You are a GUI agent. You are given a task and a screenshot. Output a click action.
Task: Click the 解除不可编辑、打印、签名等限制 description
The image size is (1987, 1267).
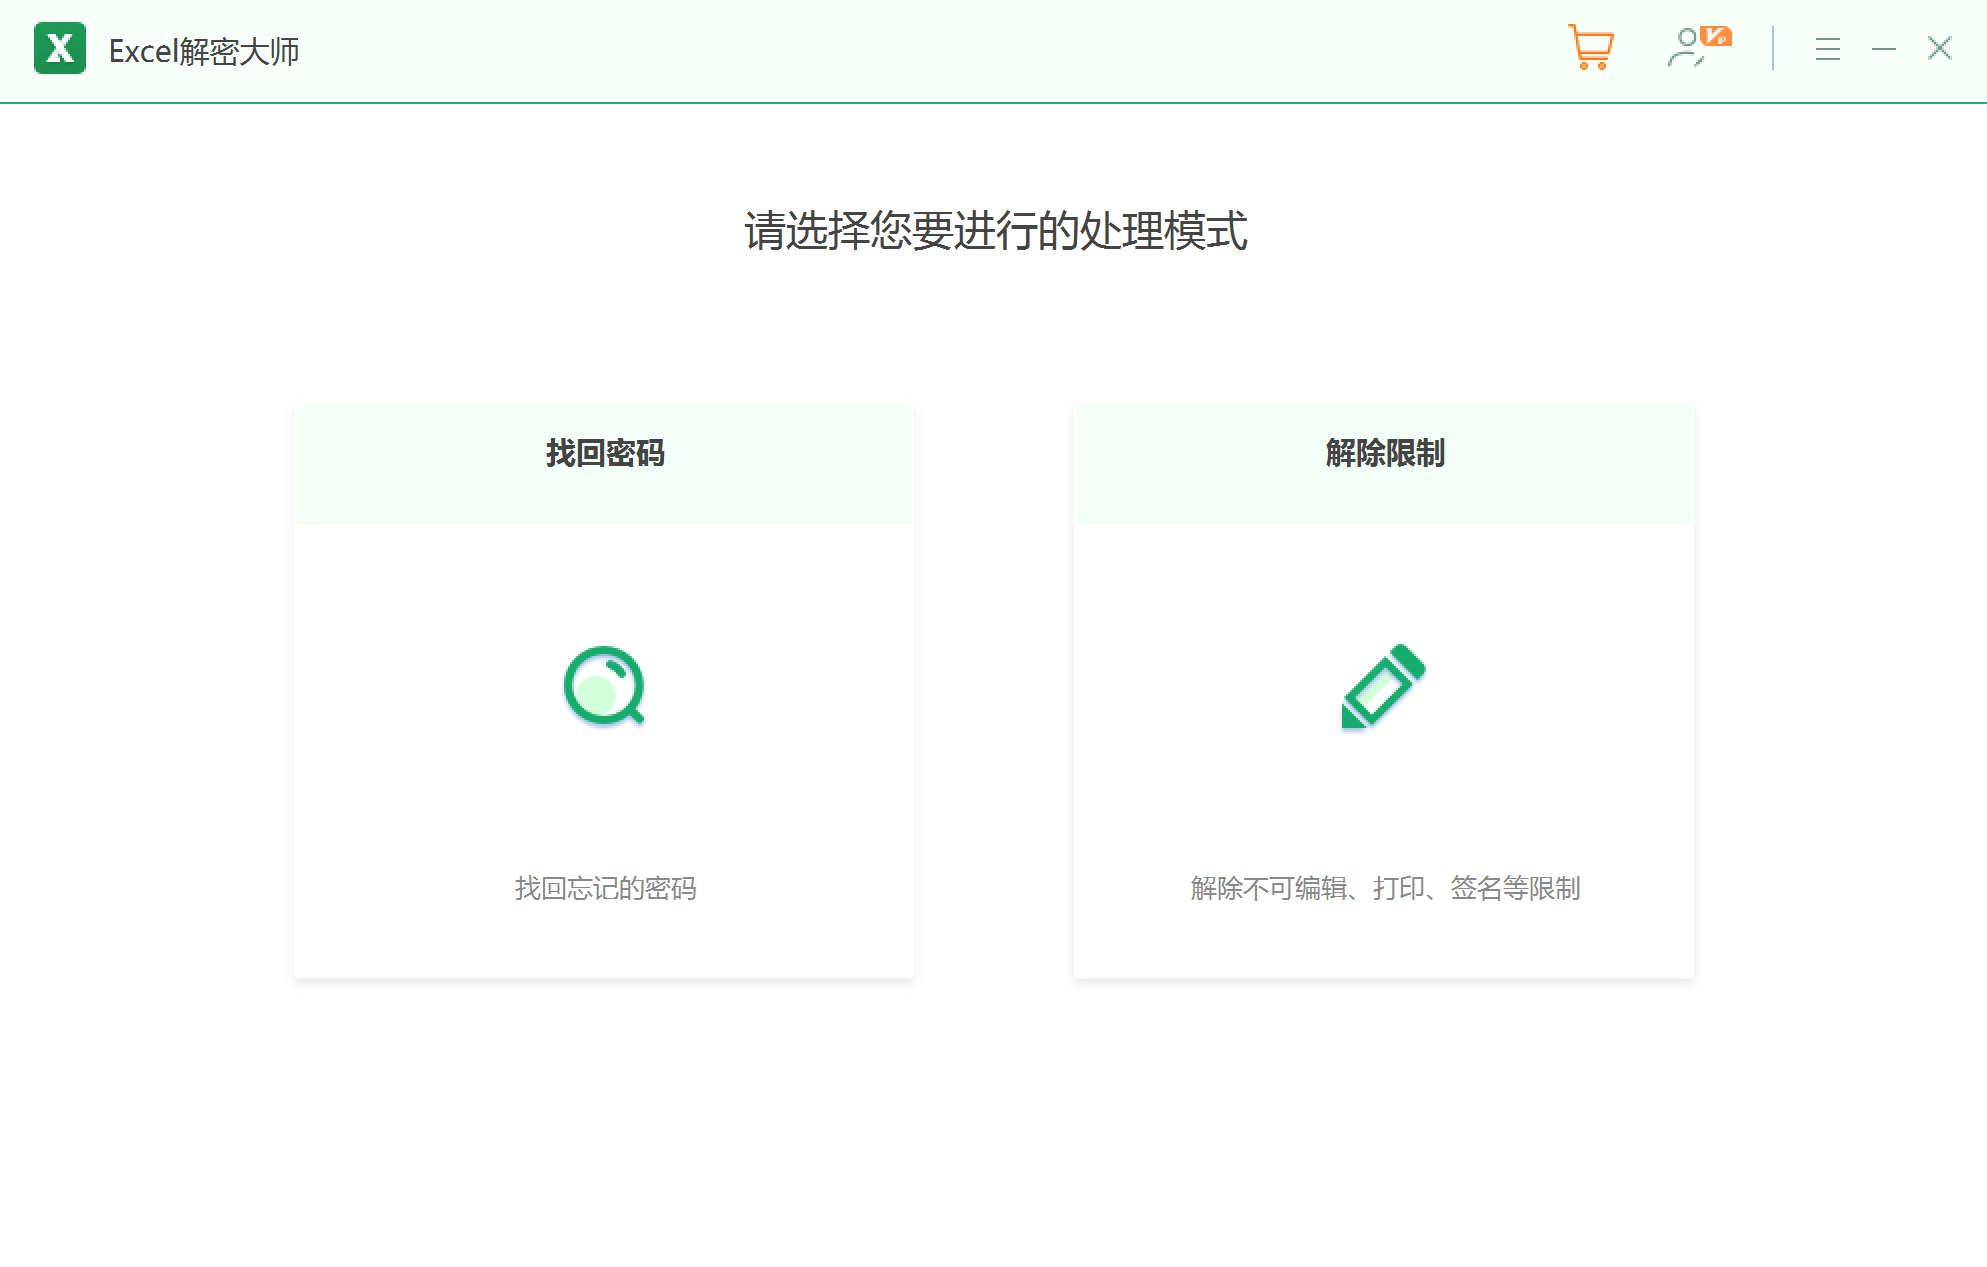1385,888
